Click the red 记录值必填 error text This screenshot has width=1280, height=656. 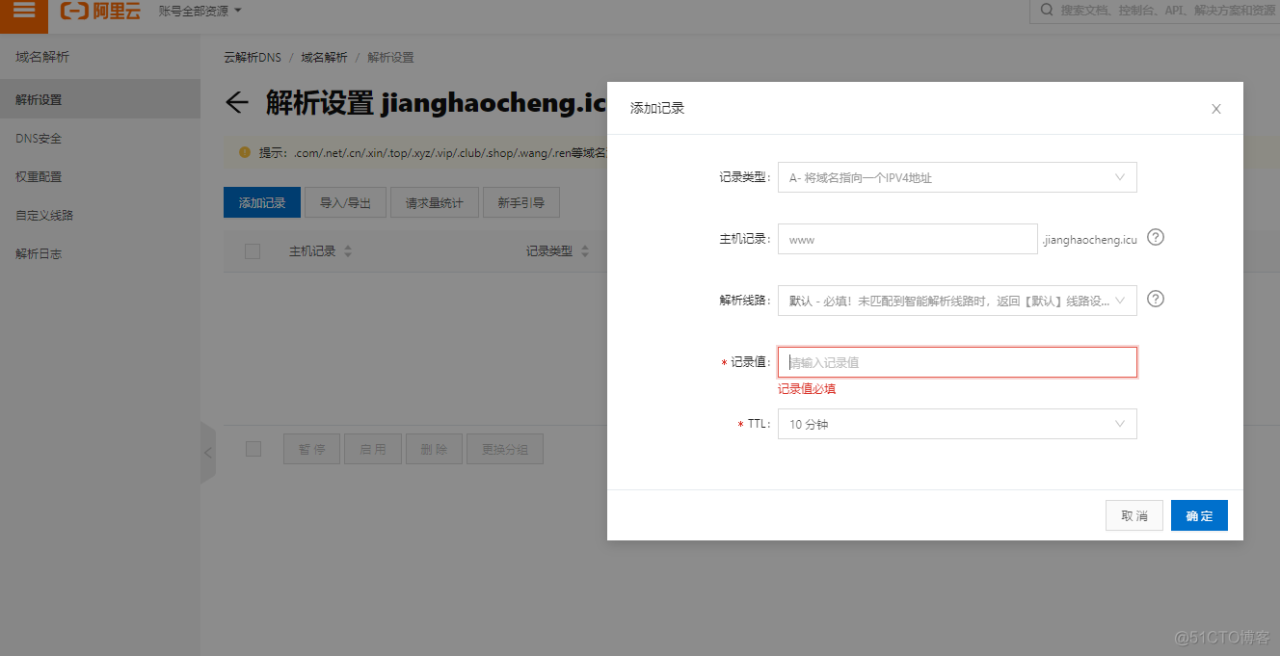[x=807, y=389]
